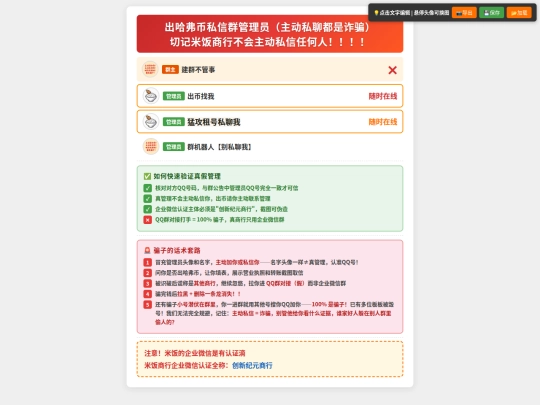Click the bowl avatar beside 猛攻租号私聊我
Image resolution: width=540 pixels, height=405 pixels.
[151, 122]
